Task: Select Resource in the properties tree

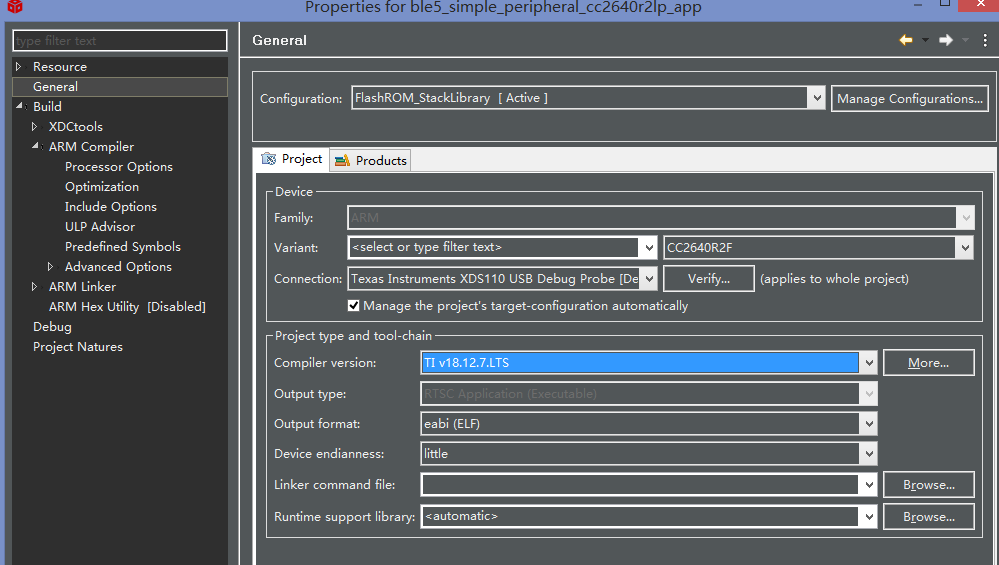Action: 60,66
